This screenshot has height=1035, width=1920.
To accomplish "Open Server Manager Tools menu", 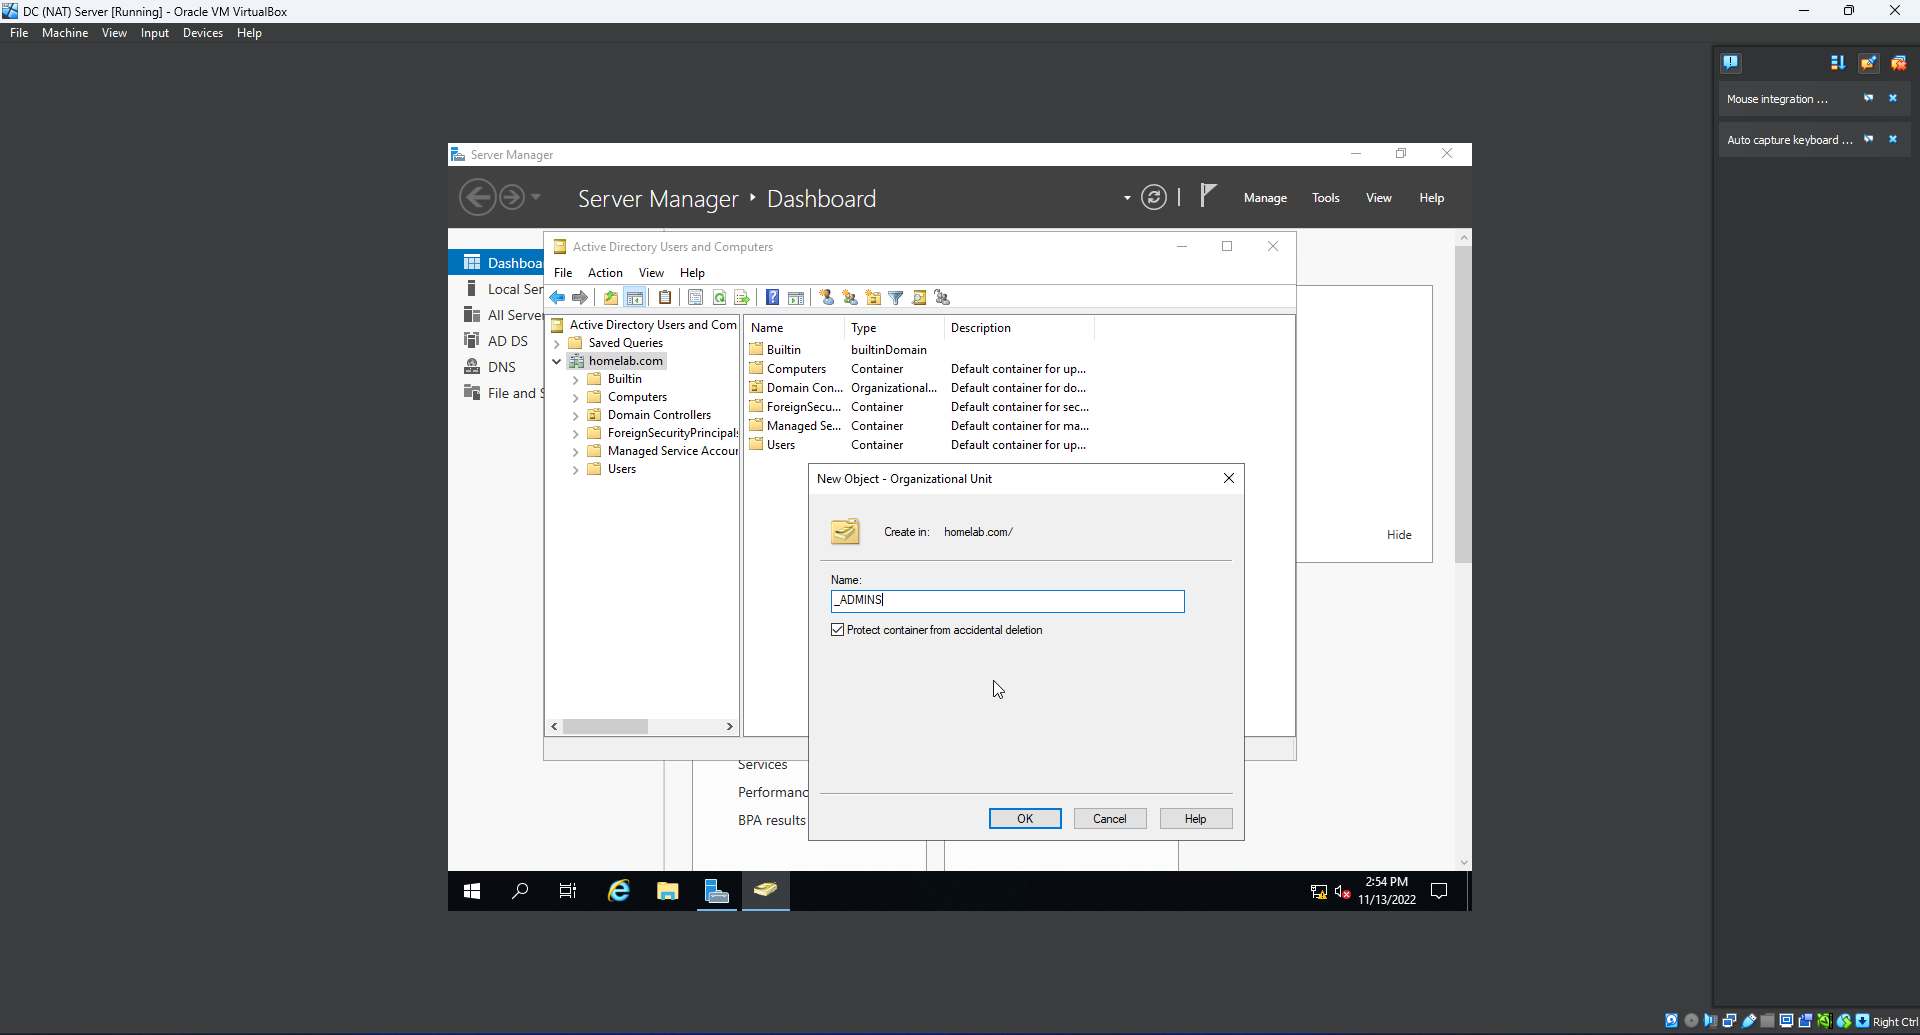I will 1326,198.
